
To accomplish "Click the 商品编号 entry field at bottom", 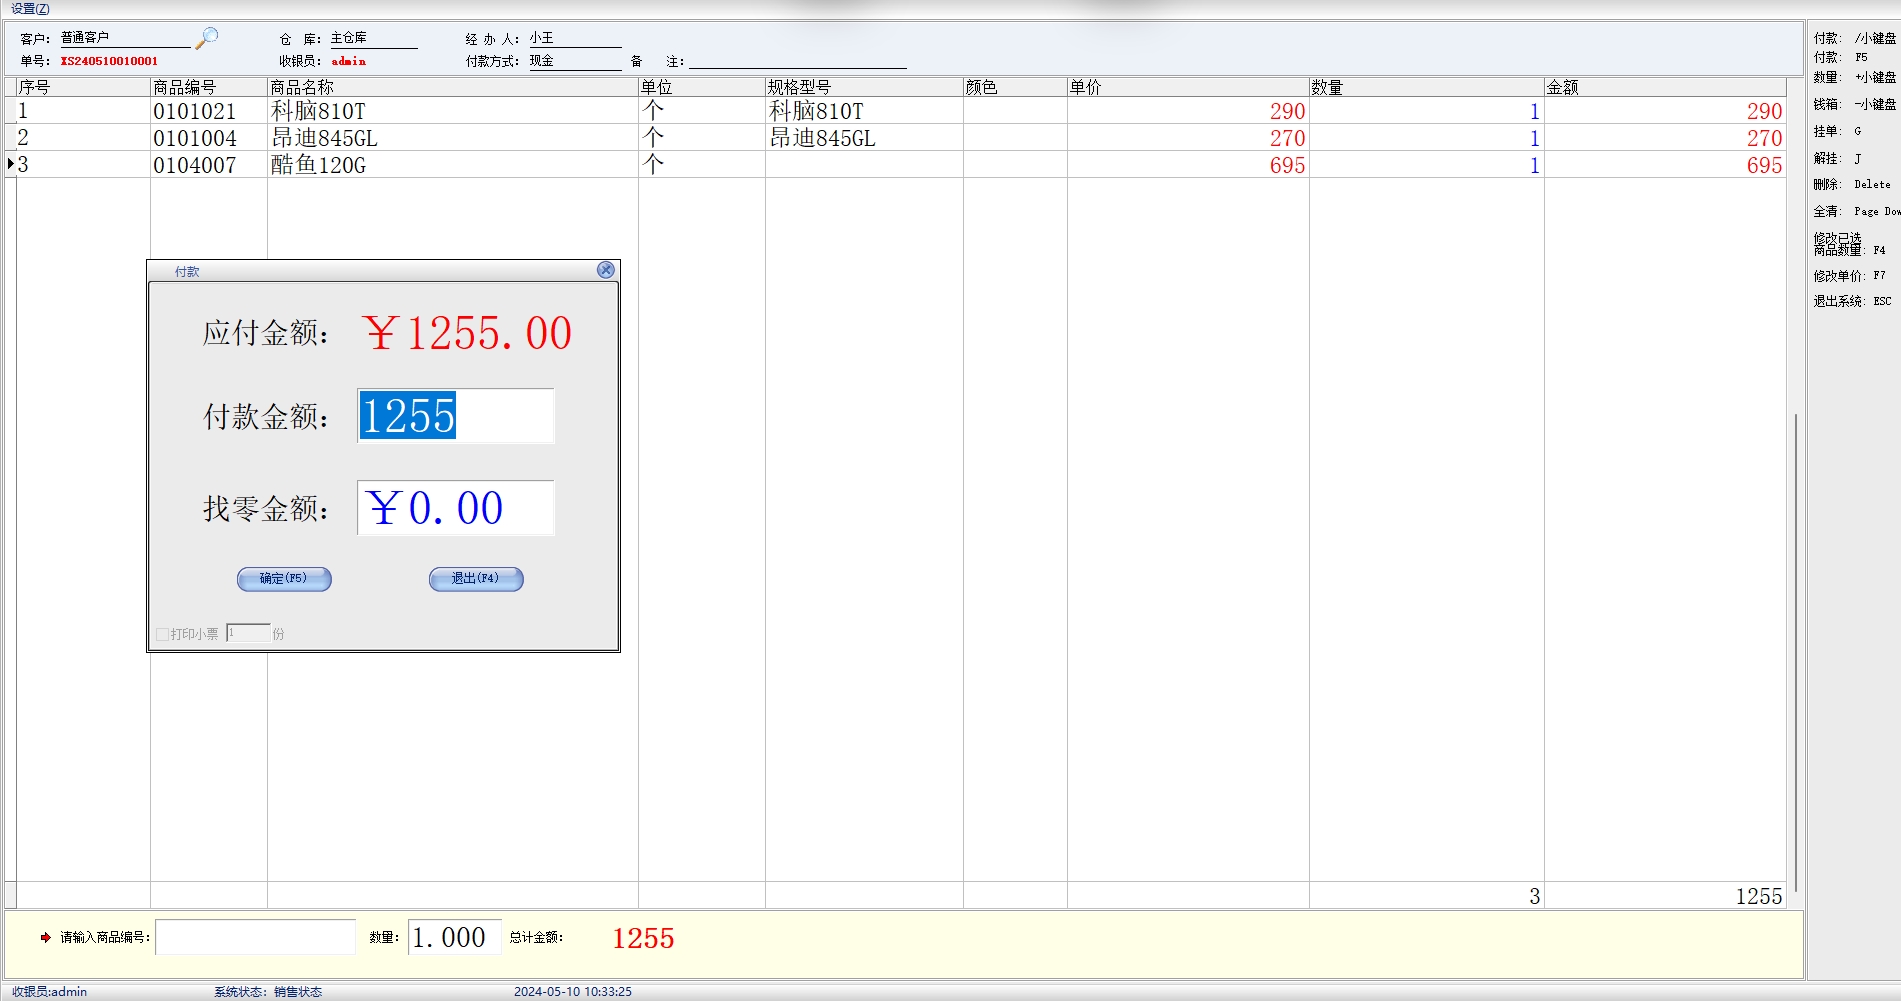I will [x=255, y=937].
